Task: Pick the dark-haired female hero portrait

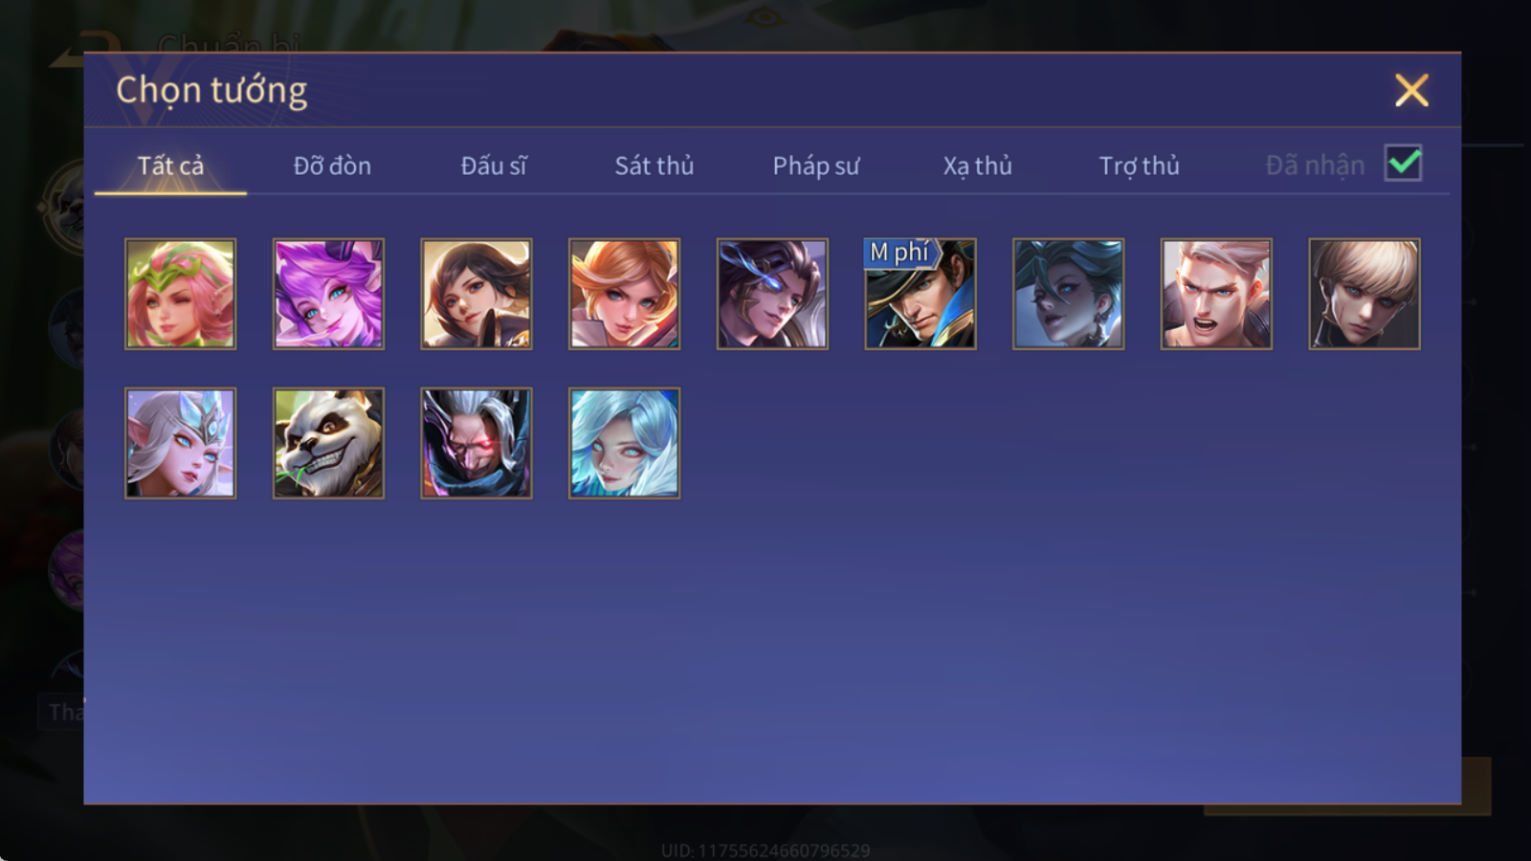Action: click(476, 294)
